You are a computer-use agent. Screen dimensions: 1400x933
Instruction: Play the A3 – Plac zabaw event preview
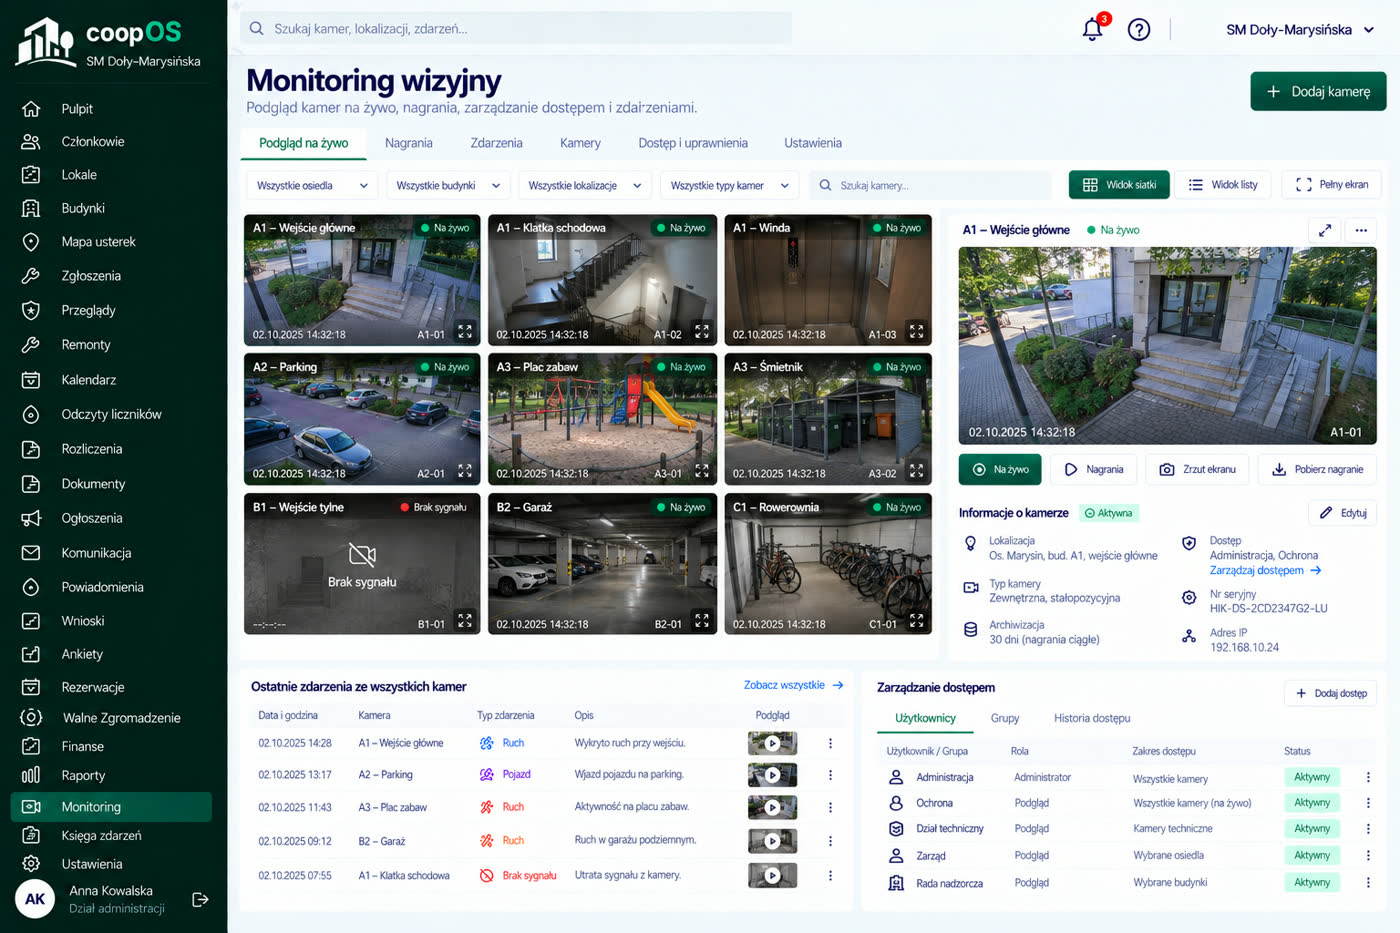tap(772, 808)
